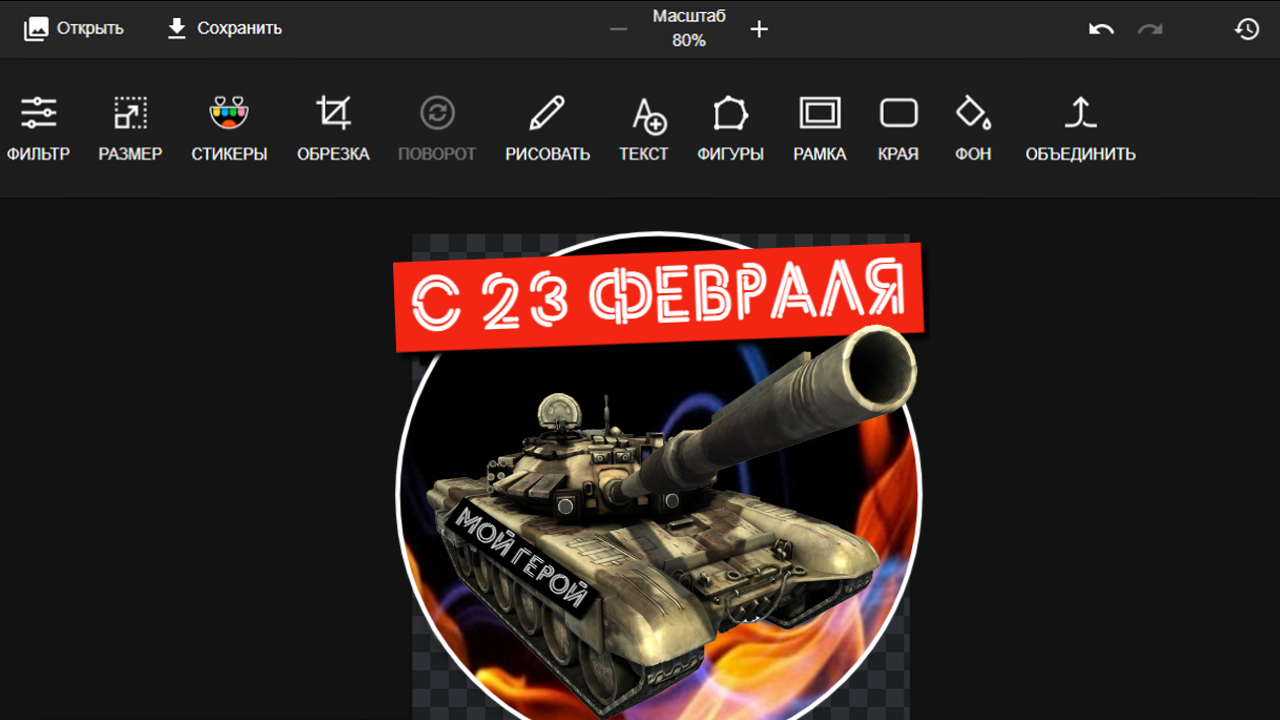Zoom out using the minus control

pos(618,29)
